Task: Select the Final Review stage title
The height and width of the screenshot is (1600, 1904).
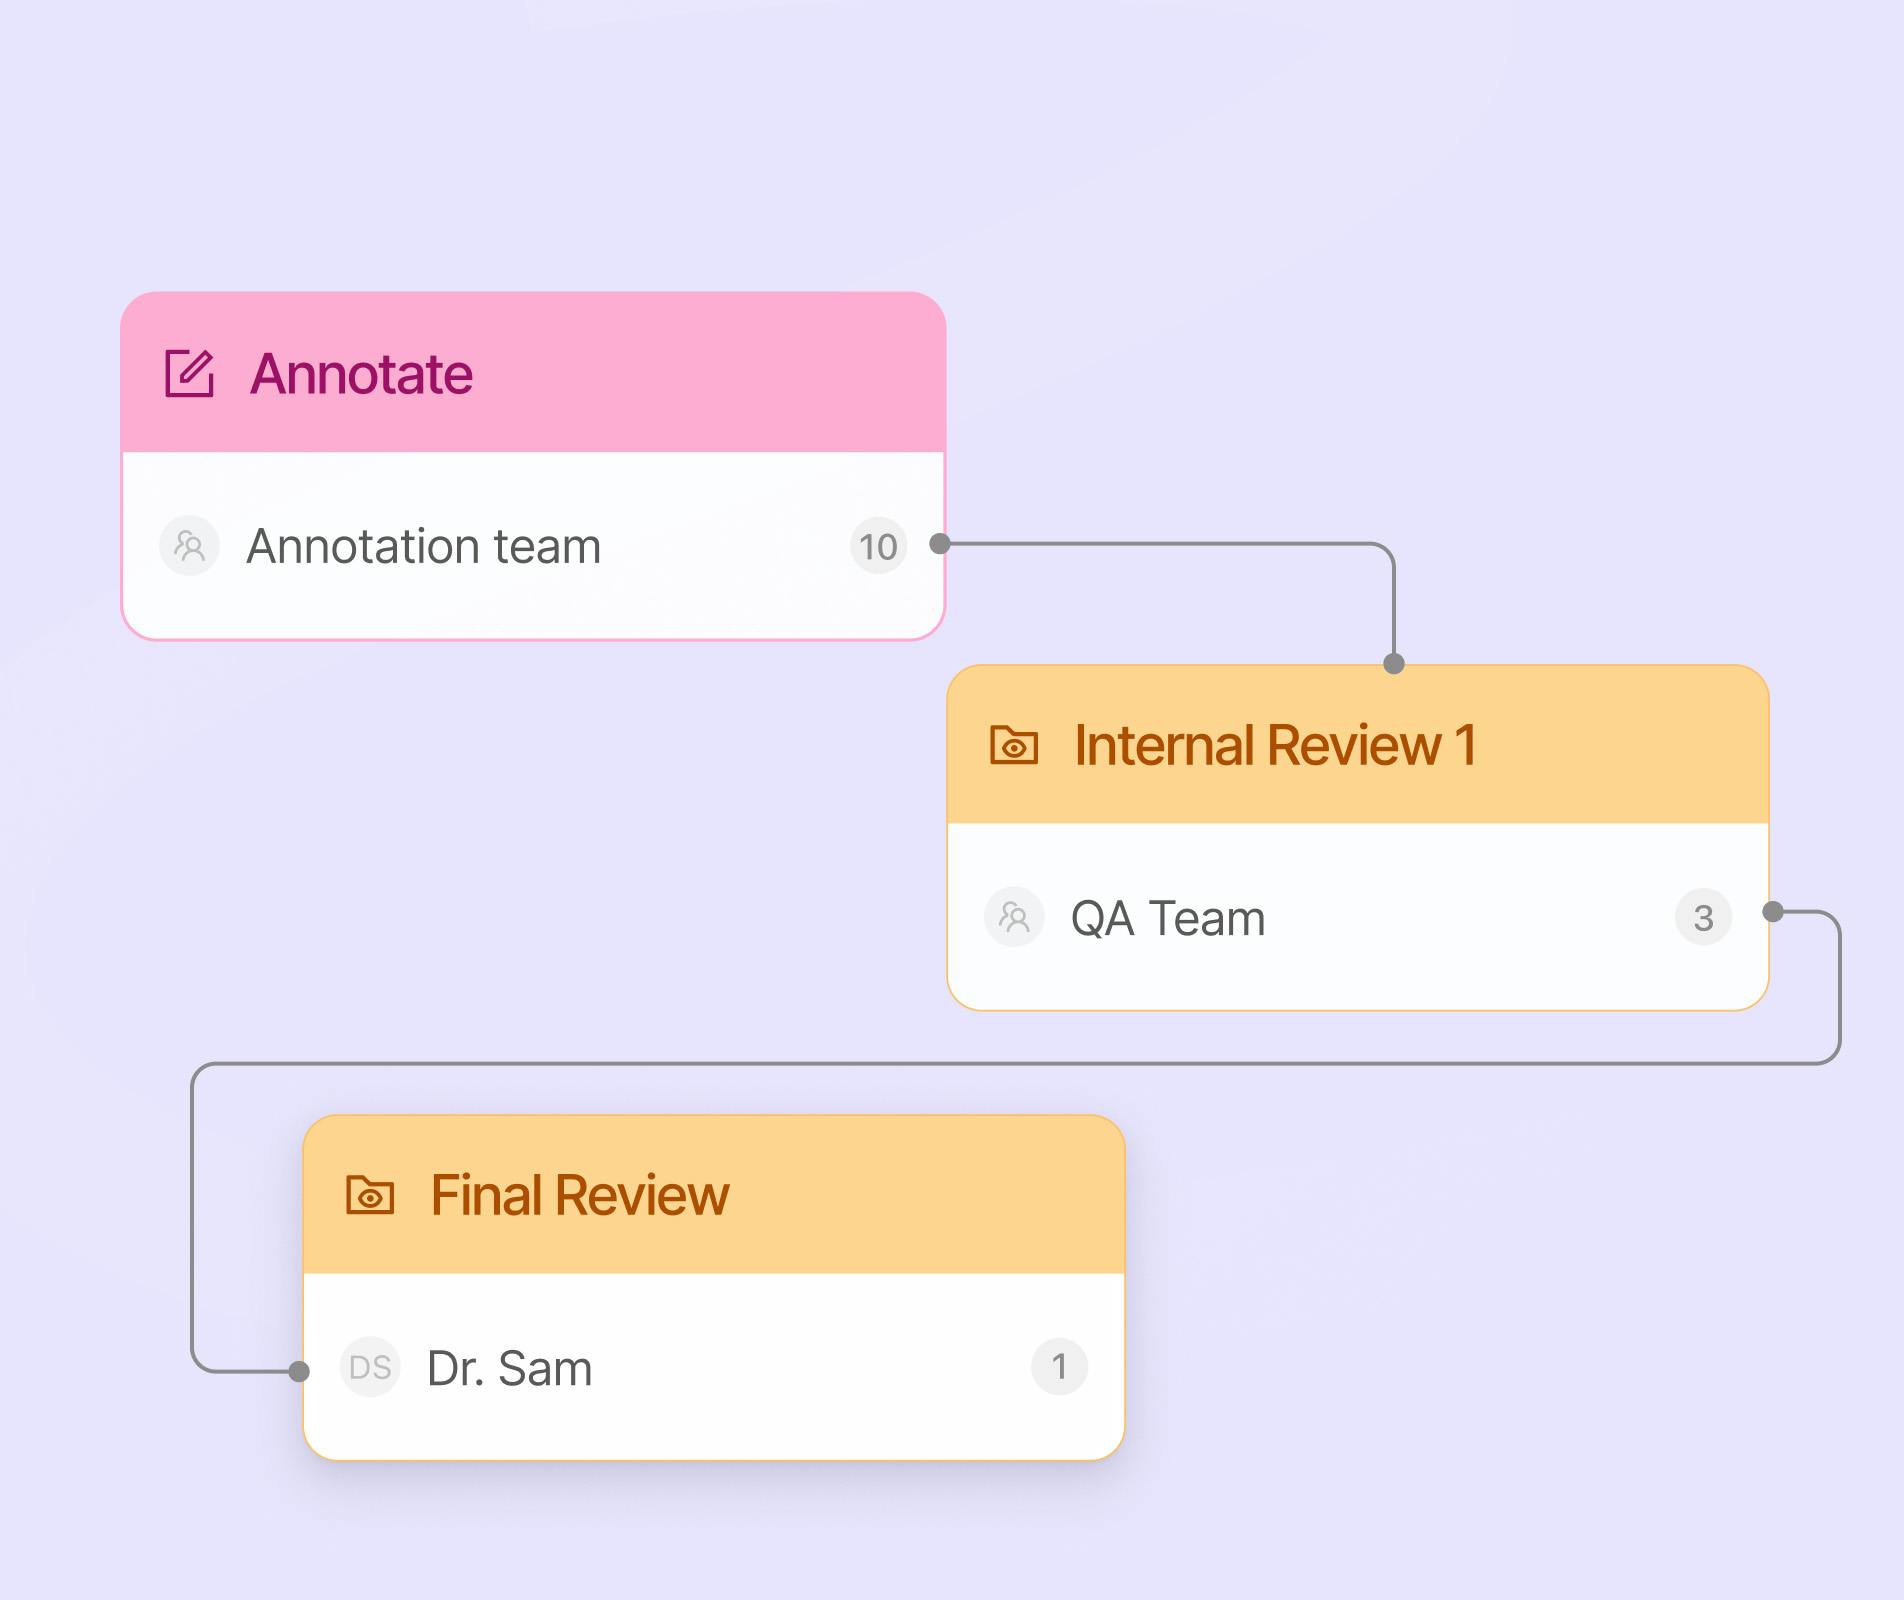Action: pos(579,1195)
